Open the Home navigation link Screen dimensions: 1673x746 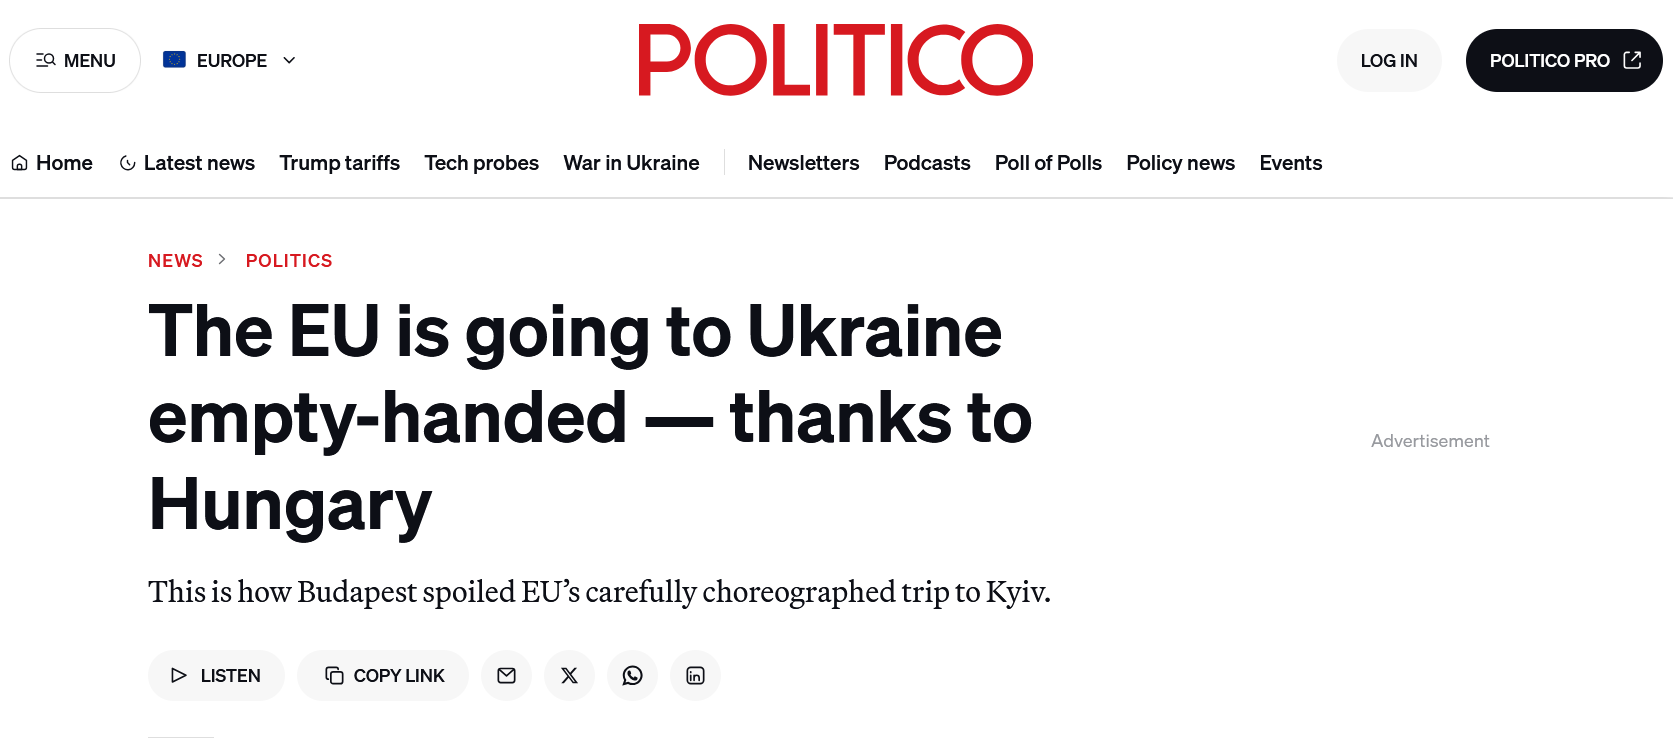point(52,163)
